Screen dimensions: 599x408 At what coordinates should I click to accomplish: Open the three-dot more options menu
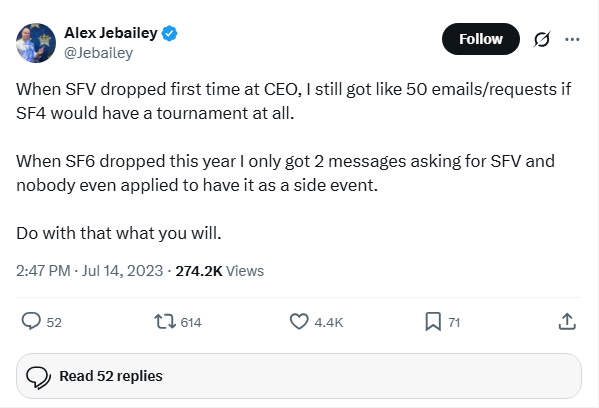point(572,39)
